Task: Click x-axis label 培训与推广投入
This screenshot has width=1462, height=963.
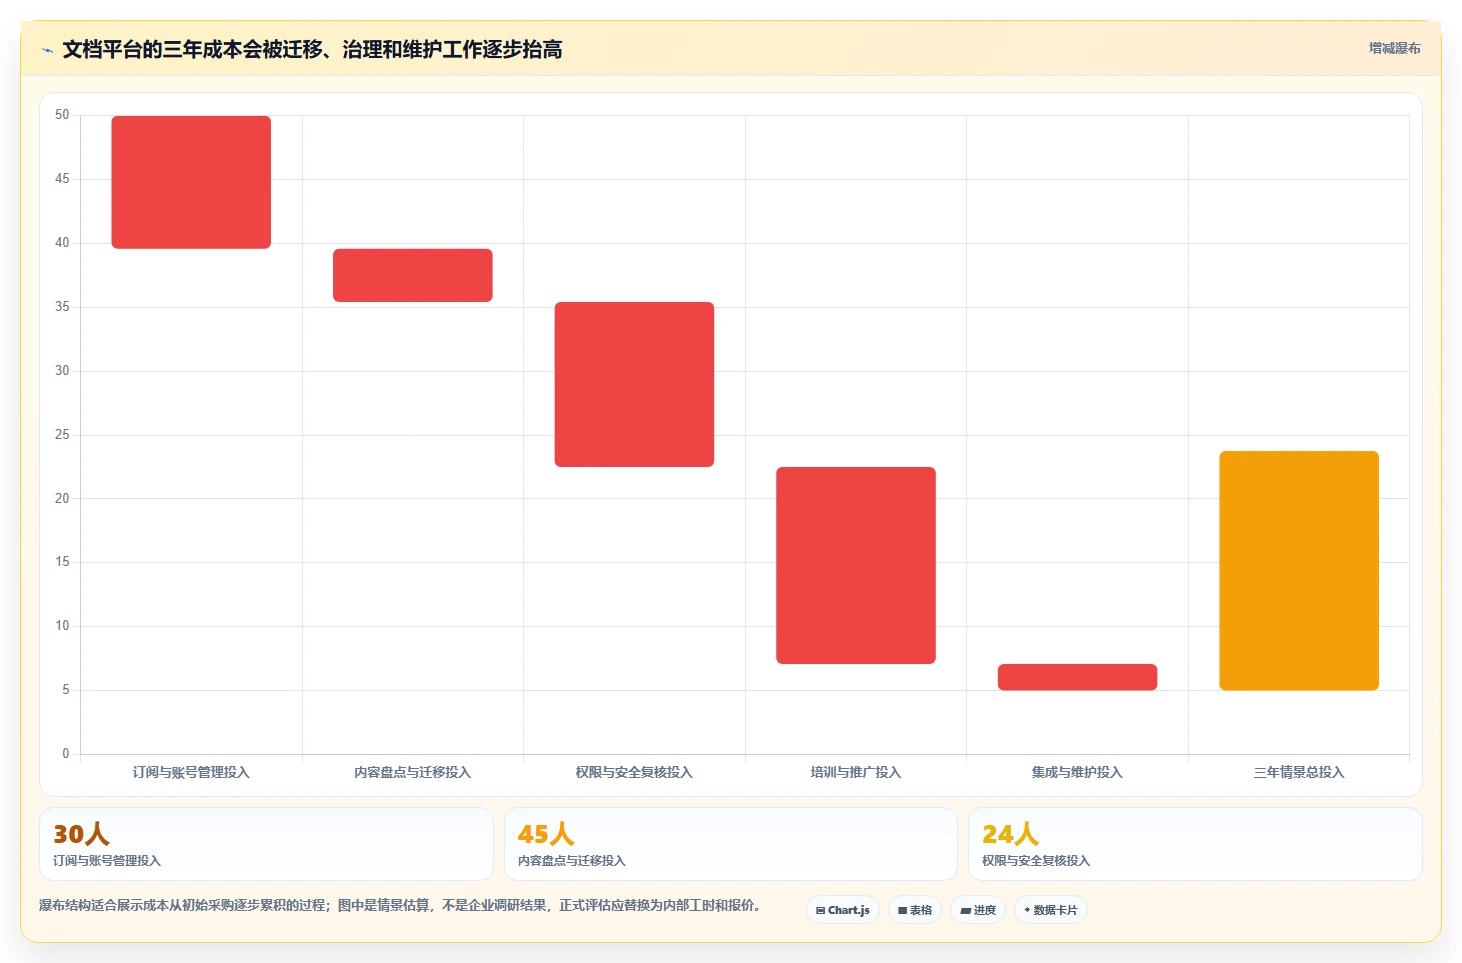Action: click(856, 772)
